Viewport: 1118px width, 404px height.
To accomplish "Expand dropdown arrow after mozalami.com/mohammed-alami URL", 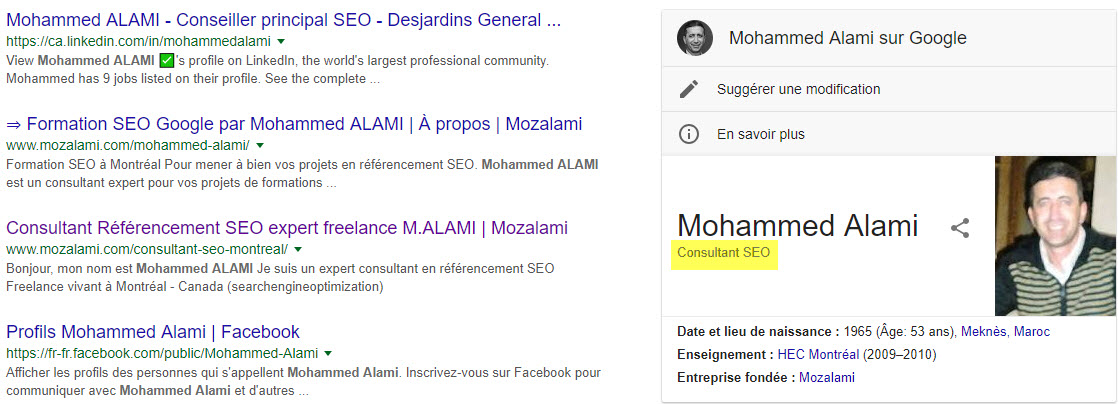I will pos(259,146).
